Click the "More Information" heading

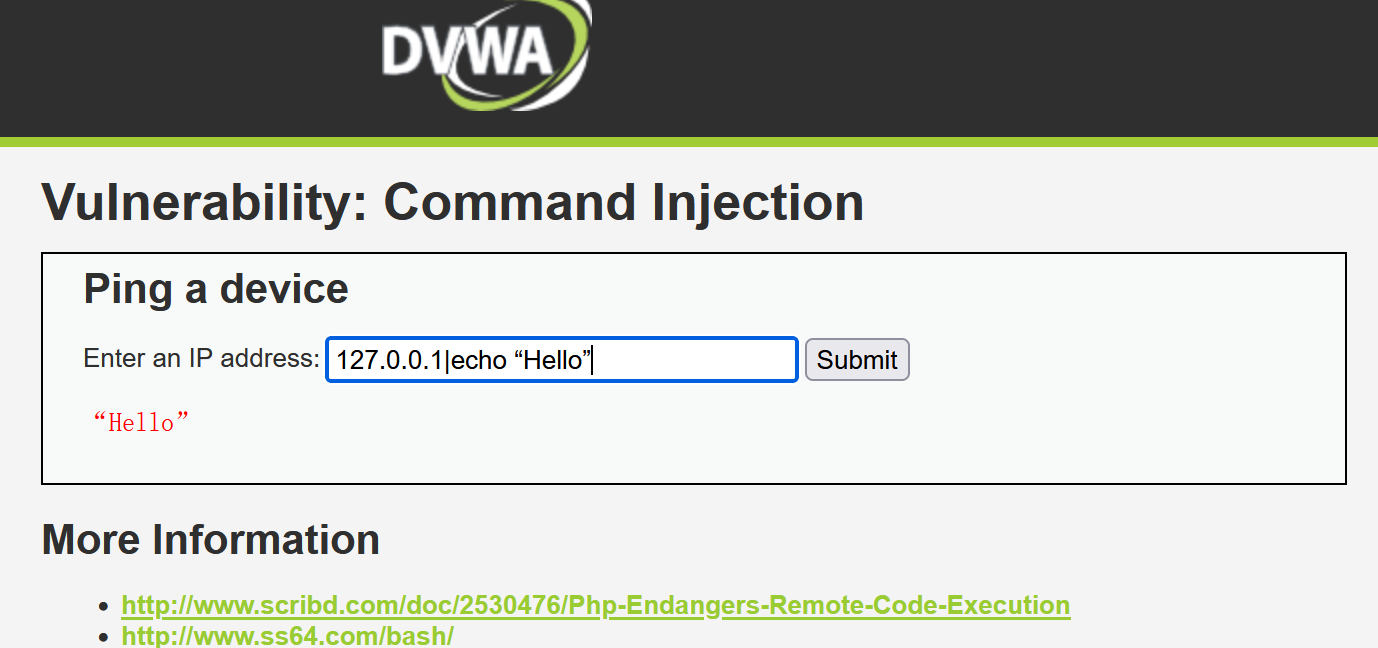pyautogui.click(x=210, y=540)
